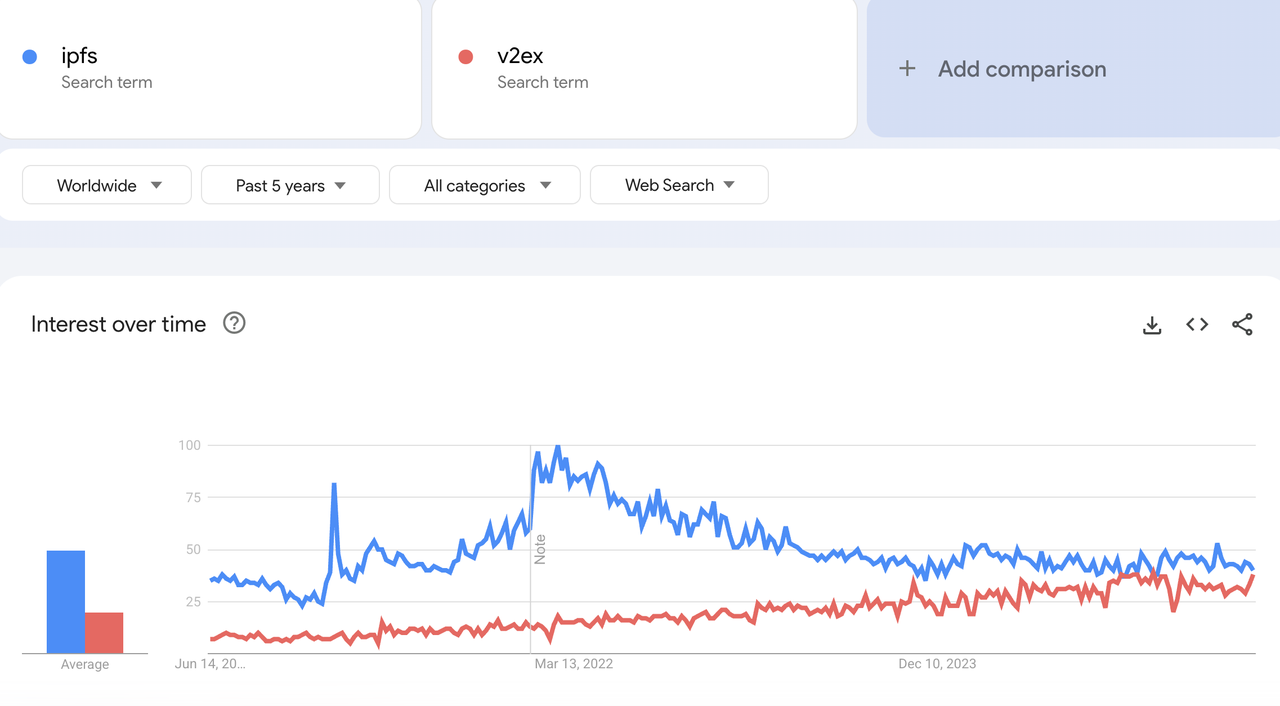Image resolution: width=1280 pixels, height=706 pixels.
Task: Open the help icon beside Interest over time
Action: pos(234,323)
